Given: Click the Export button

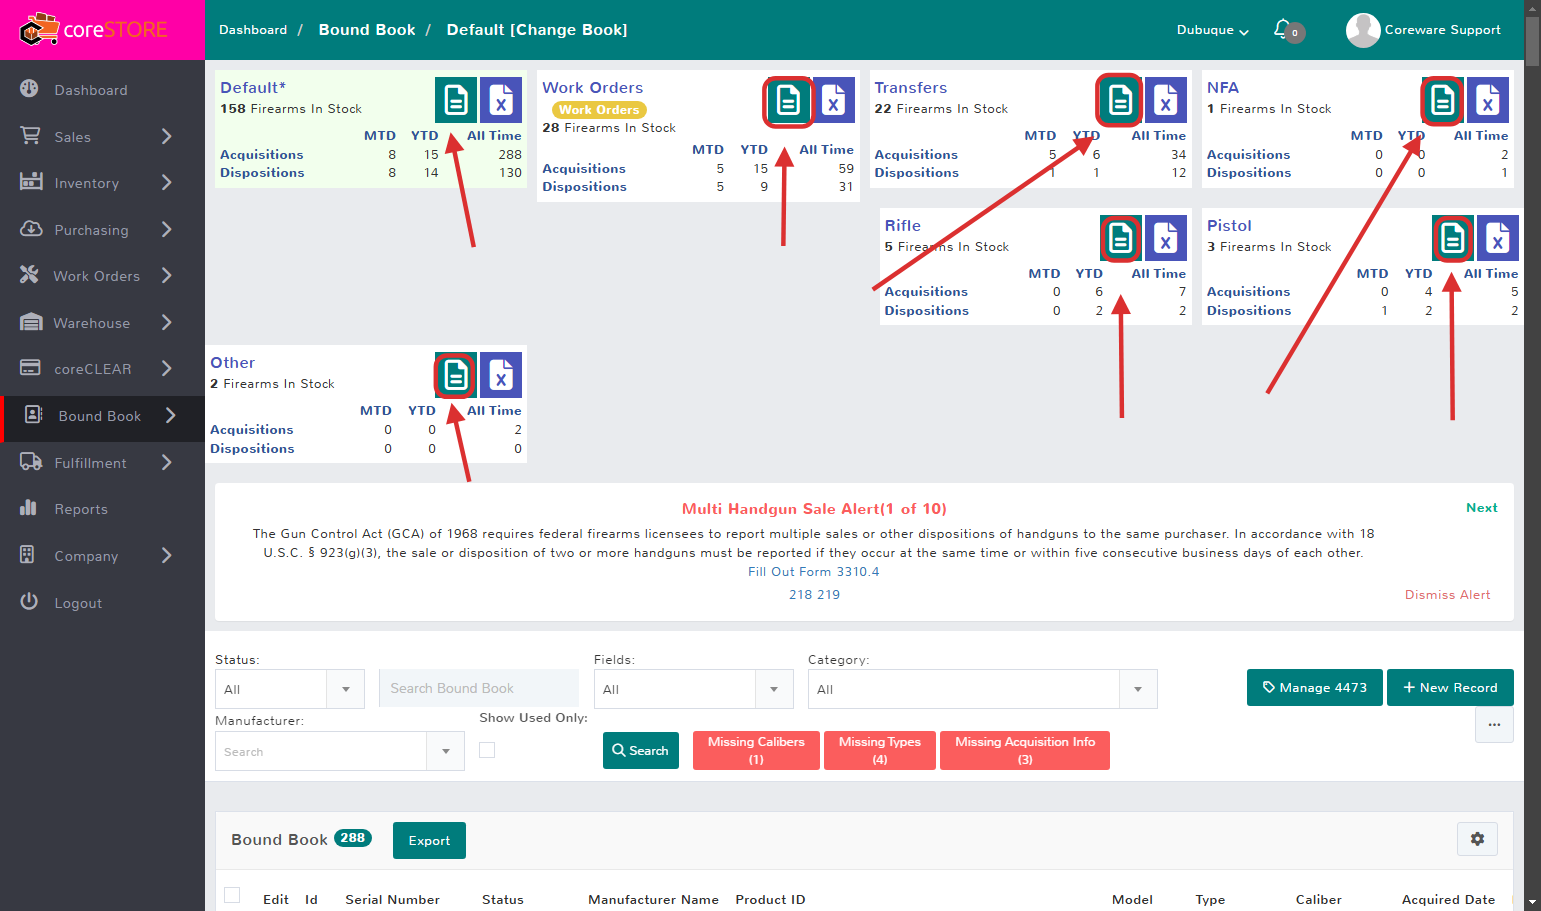Looking at the screenshot, I should [x=429, y=840].
